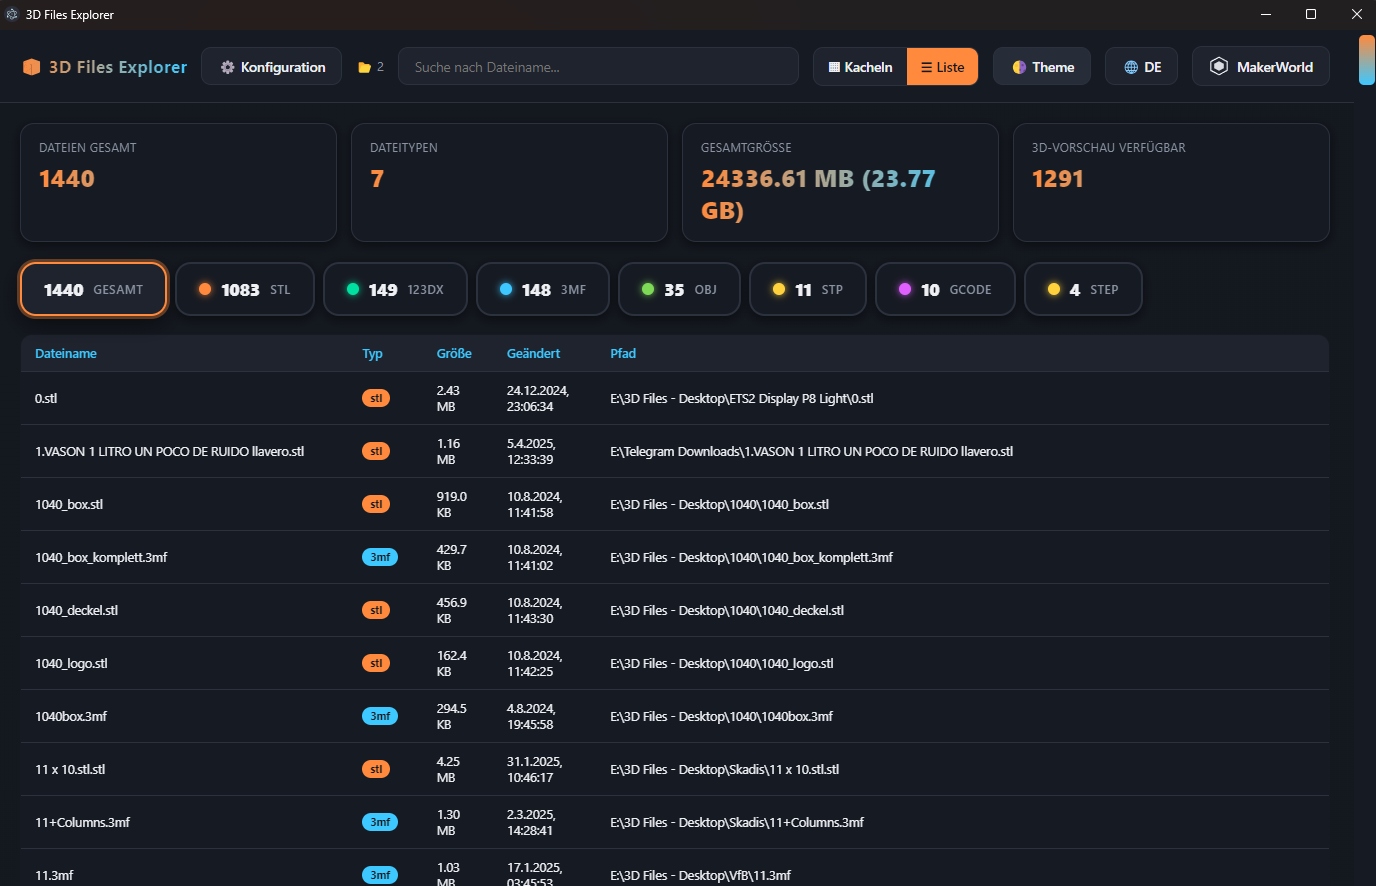Open the DE language selector
This screenshot has height=886, width=1376.
(x=1141, y=67)
